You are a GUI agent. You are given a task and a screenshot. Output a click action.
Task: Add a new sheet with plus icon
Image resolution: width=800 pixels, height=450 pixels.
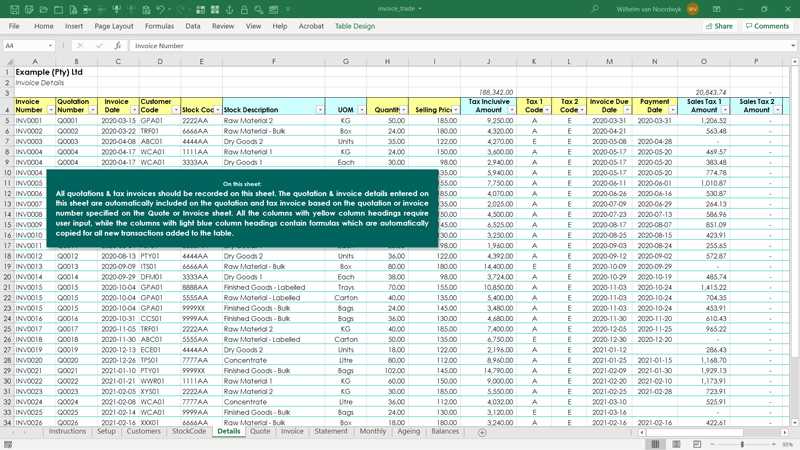482,432
